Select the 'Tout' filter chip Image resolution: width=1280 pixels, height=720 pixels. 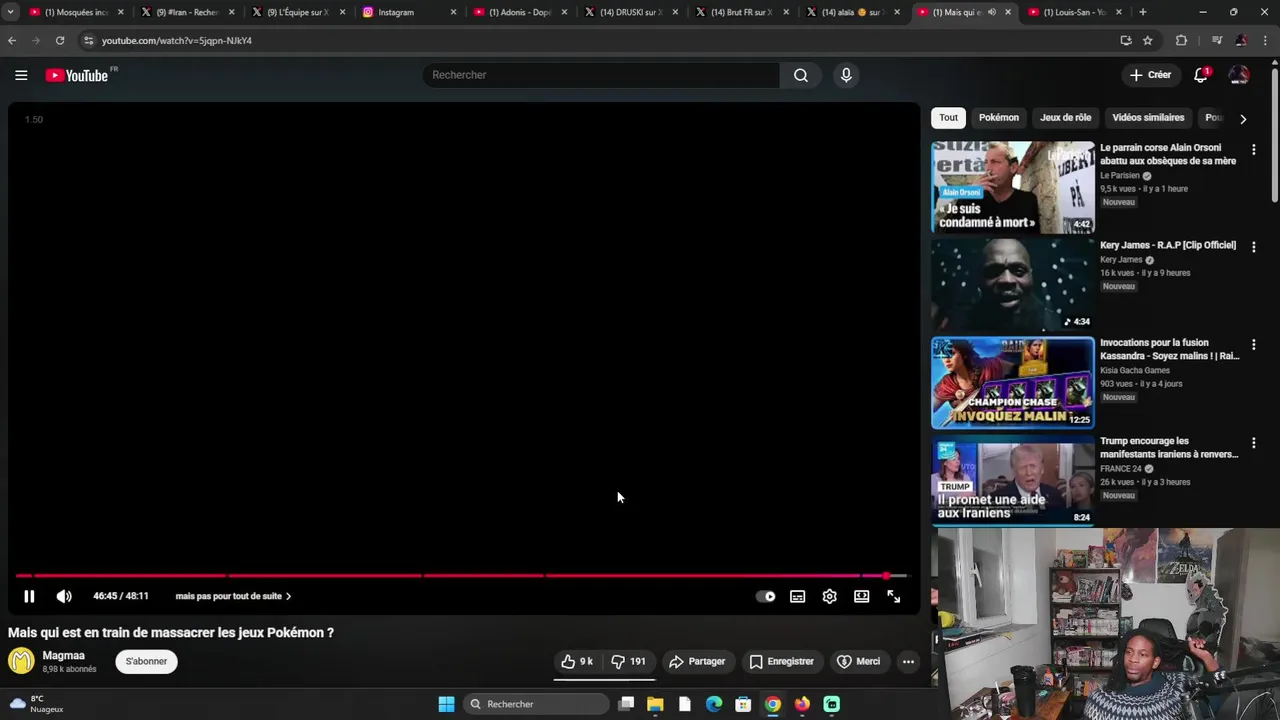948,117
